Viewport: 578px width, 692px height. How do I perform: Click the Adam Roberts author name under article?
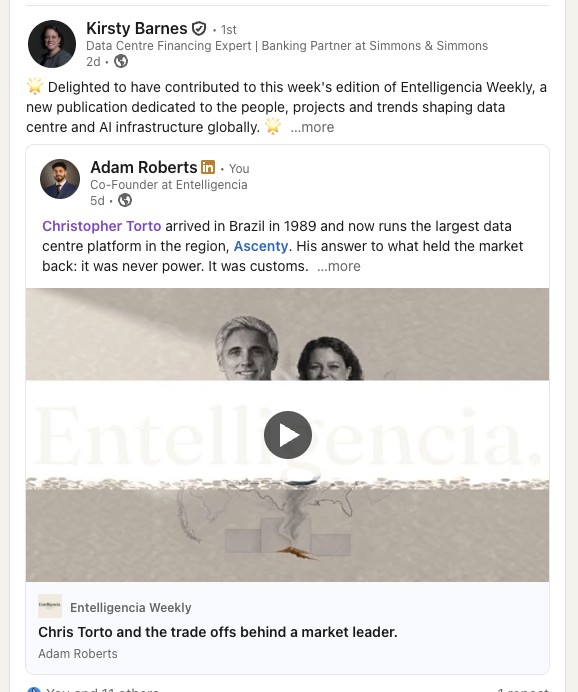click(x=78, y=654)
